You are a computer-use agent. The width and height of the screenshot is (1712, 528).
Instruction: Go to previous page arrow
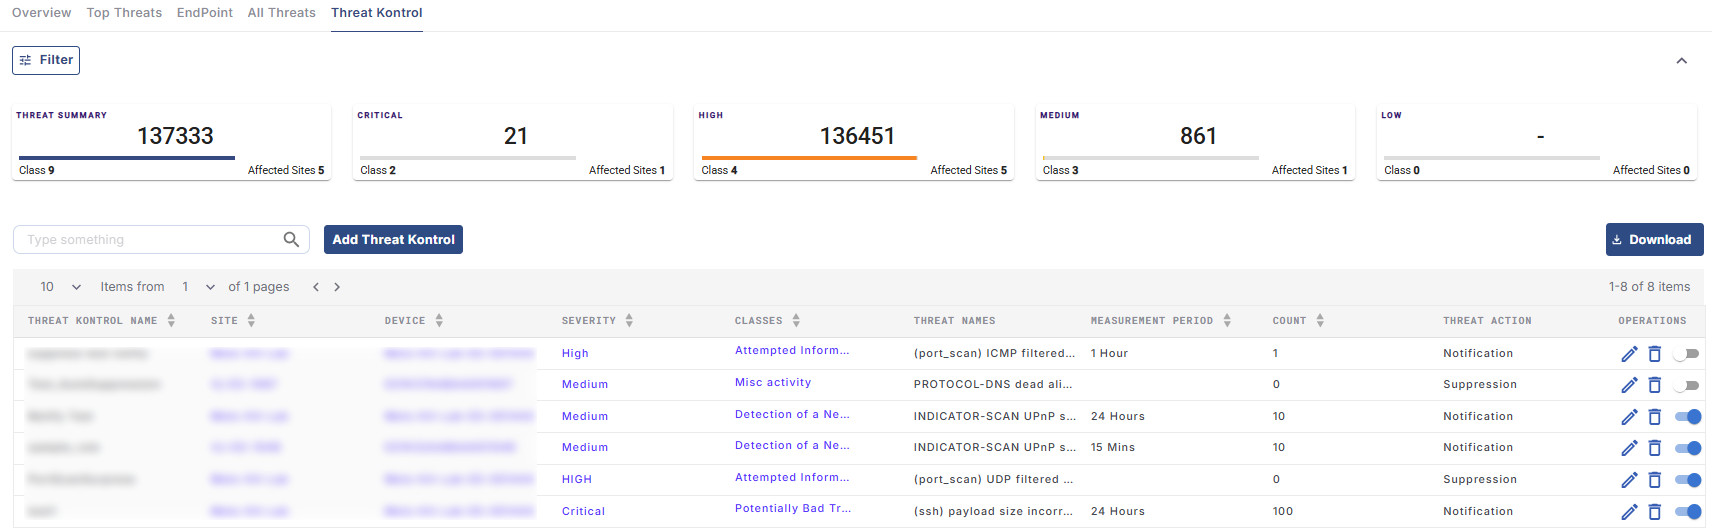click(x=316, y=287)
